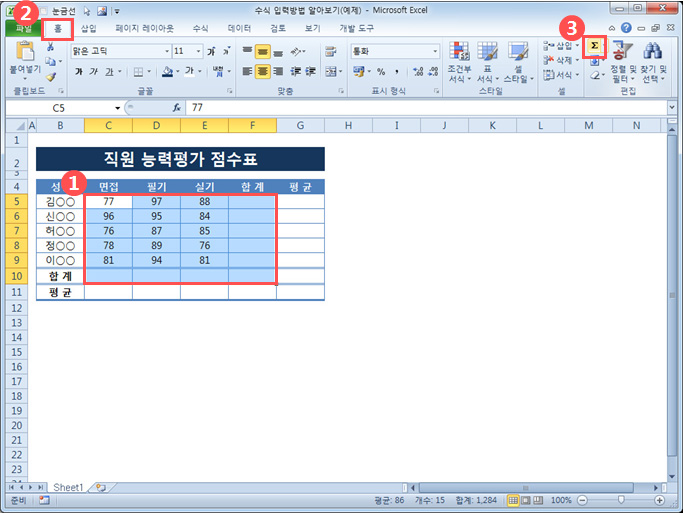Apply the comma style number format
683x513 pixels.
click(x=396, y=72)
